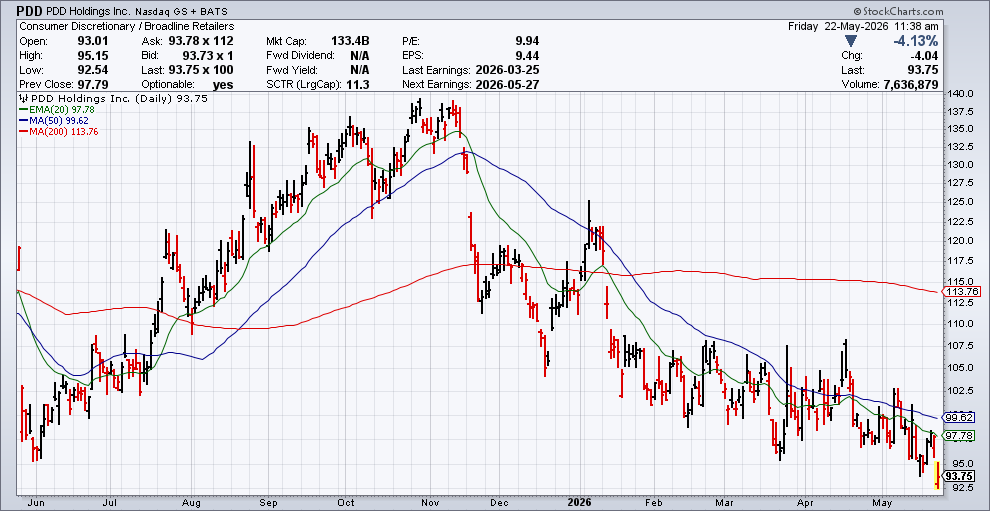Click the 'Dec' x-axis month label
990x511 pixels.
[x=498, y=503]
